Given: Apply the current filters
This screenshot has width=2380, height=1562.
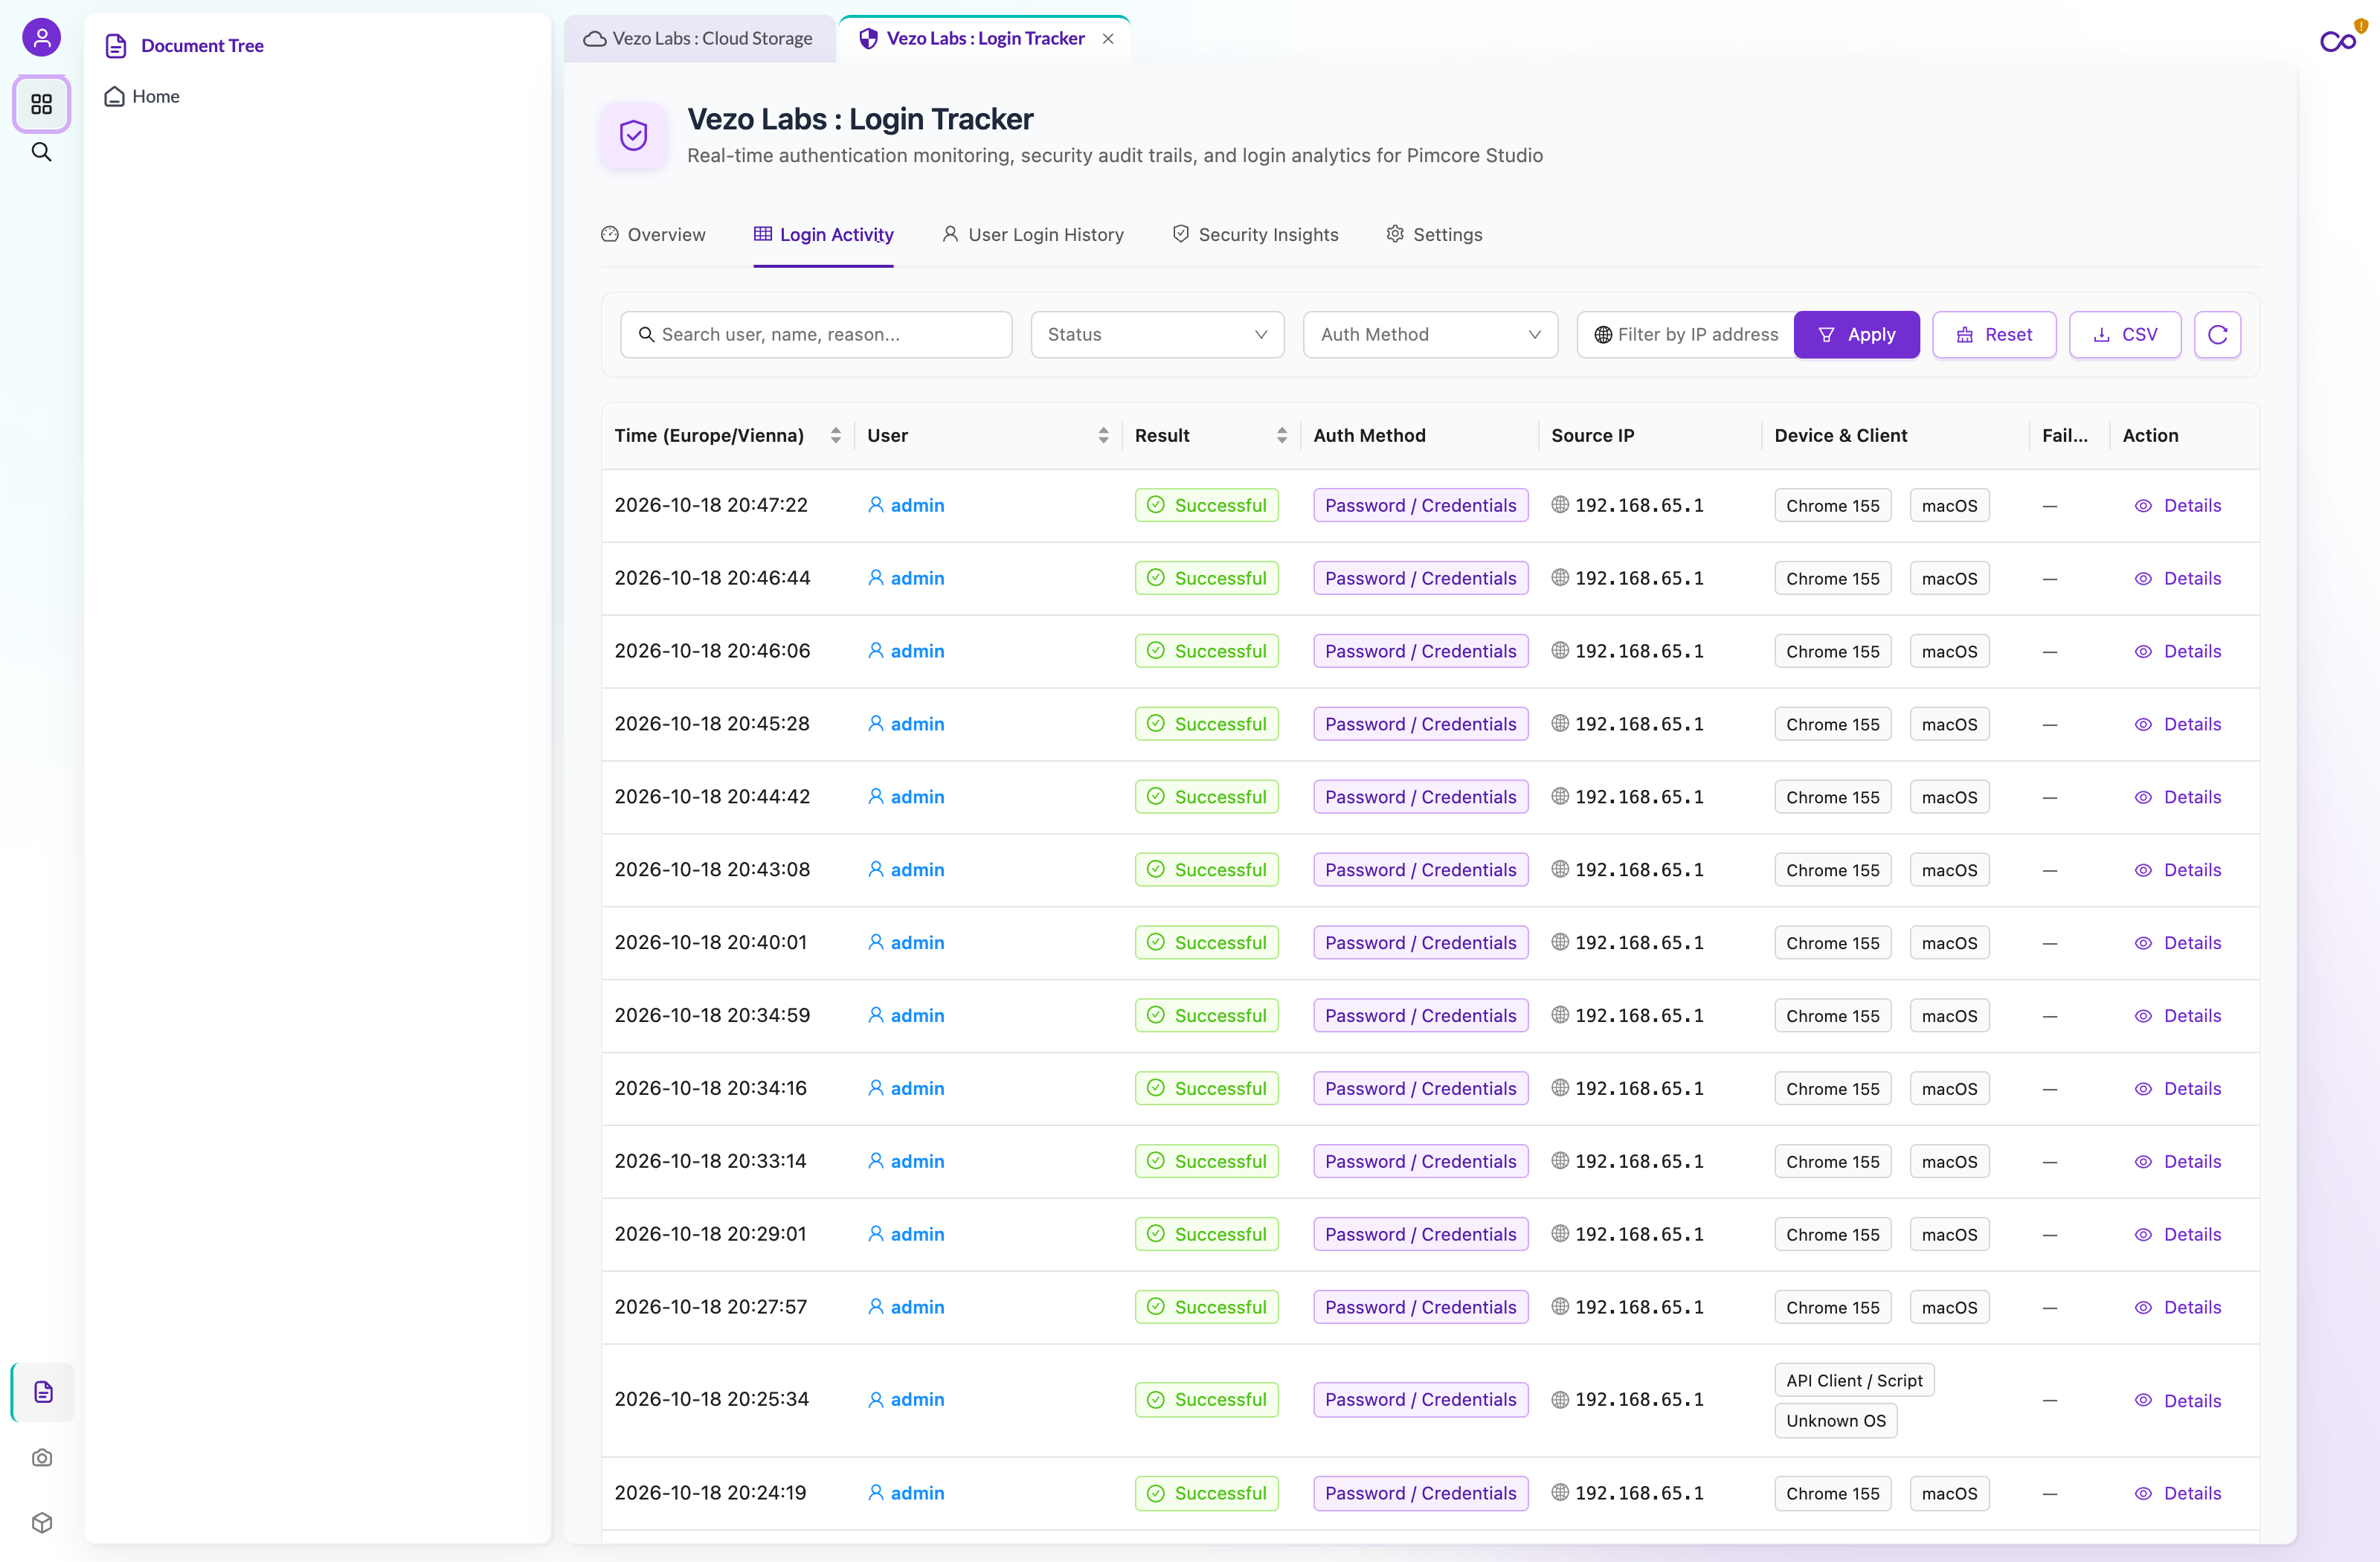Looking at the screenshot, I should pyautogui.click(x=1856, y=334).
